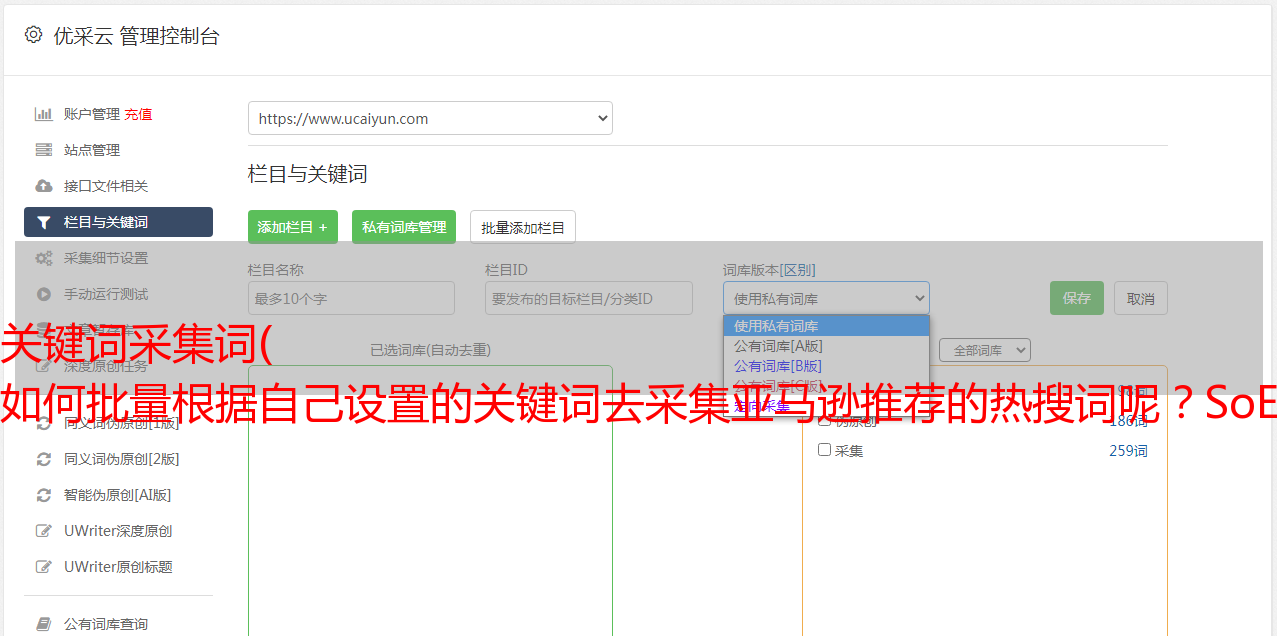Open 站点管理 via its server icon
The height and width of the screenshot is (636, 1277).
43,150
